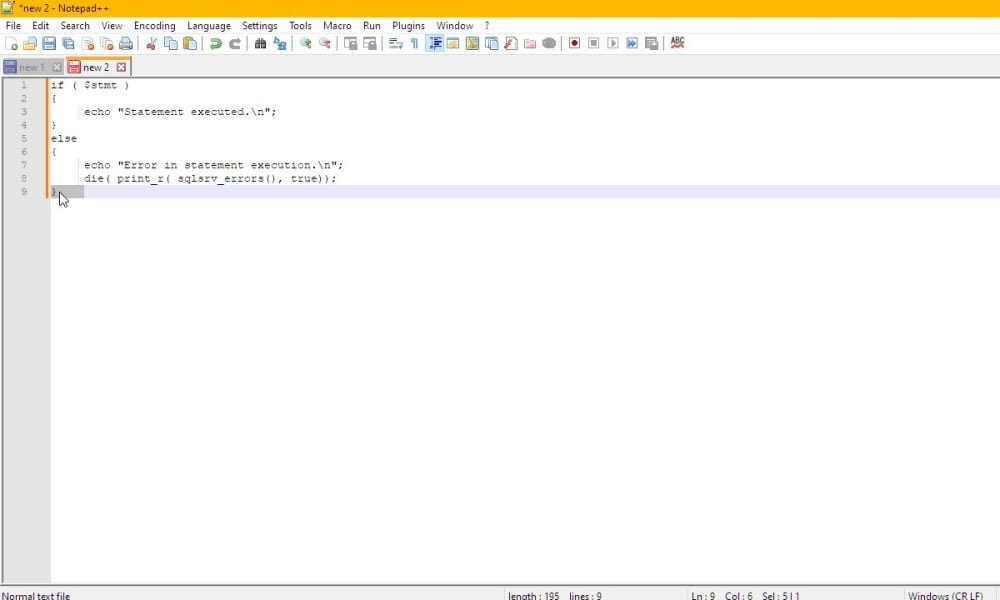Open the ? help menu

(487, 26)
